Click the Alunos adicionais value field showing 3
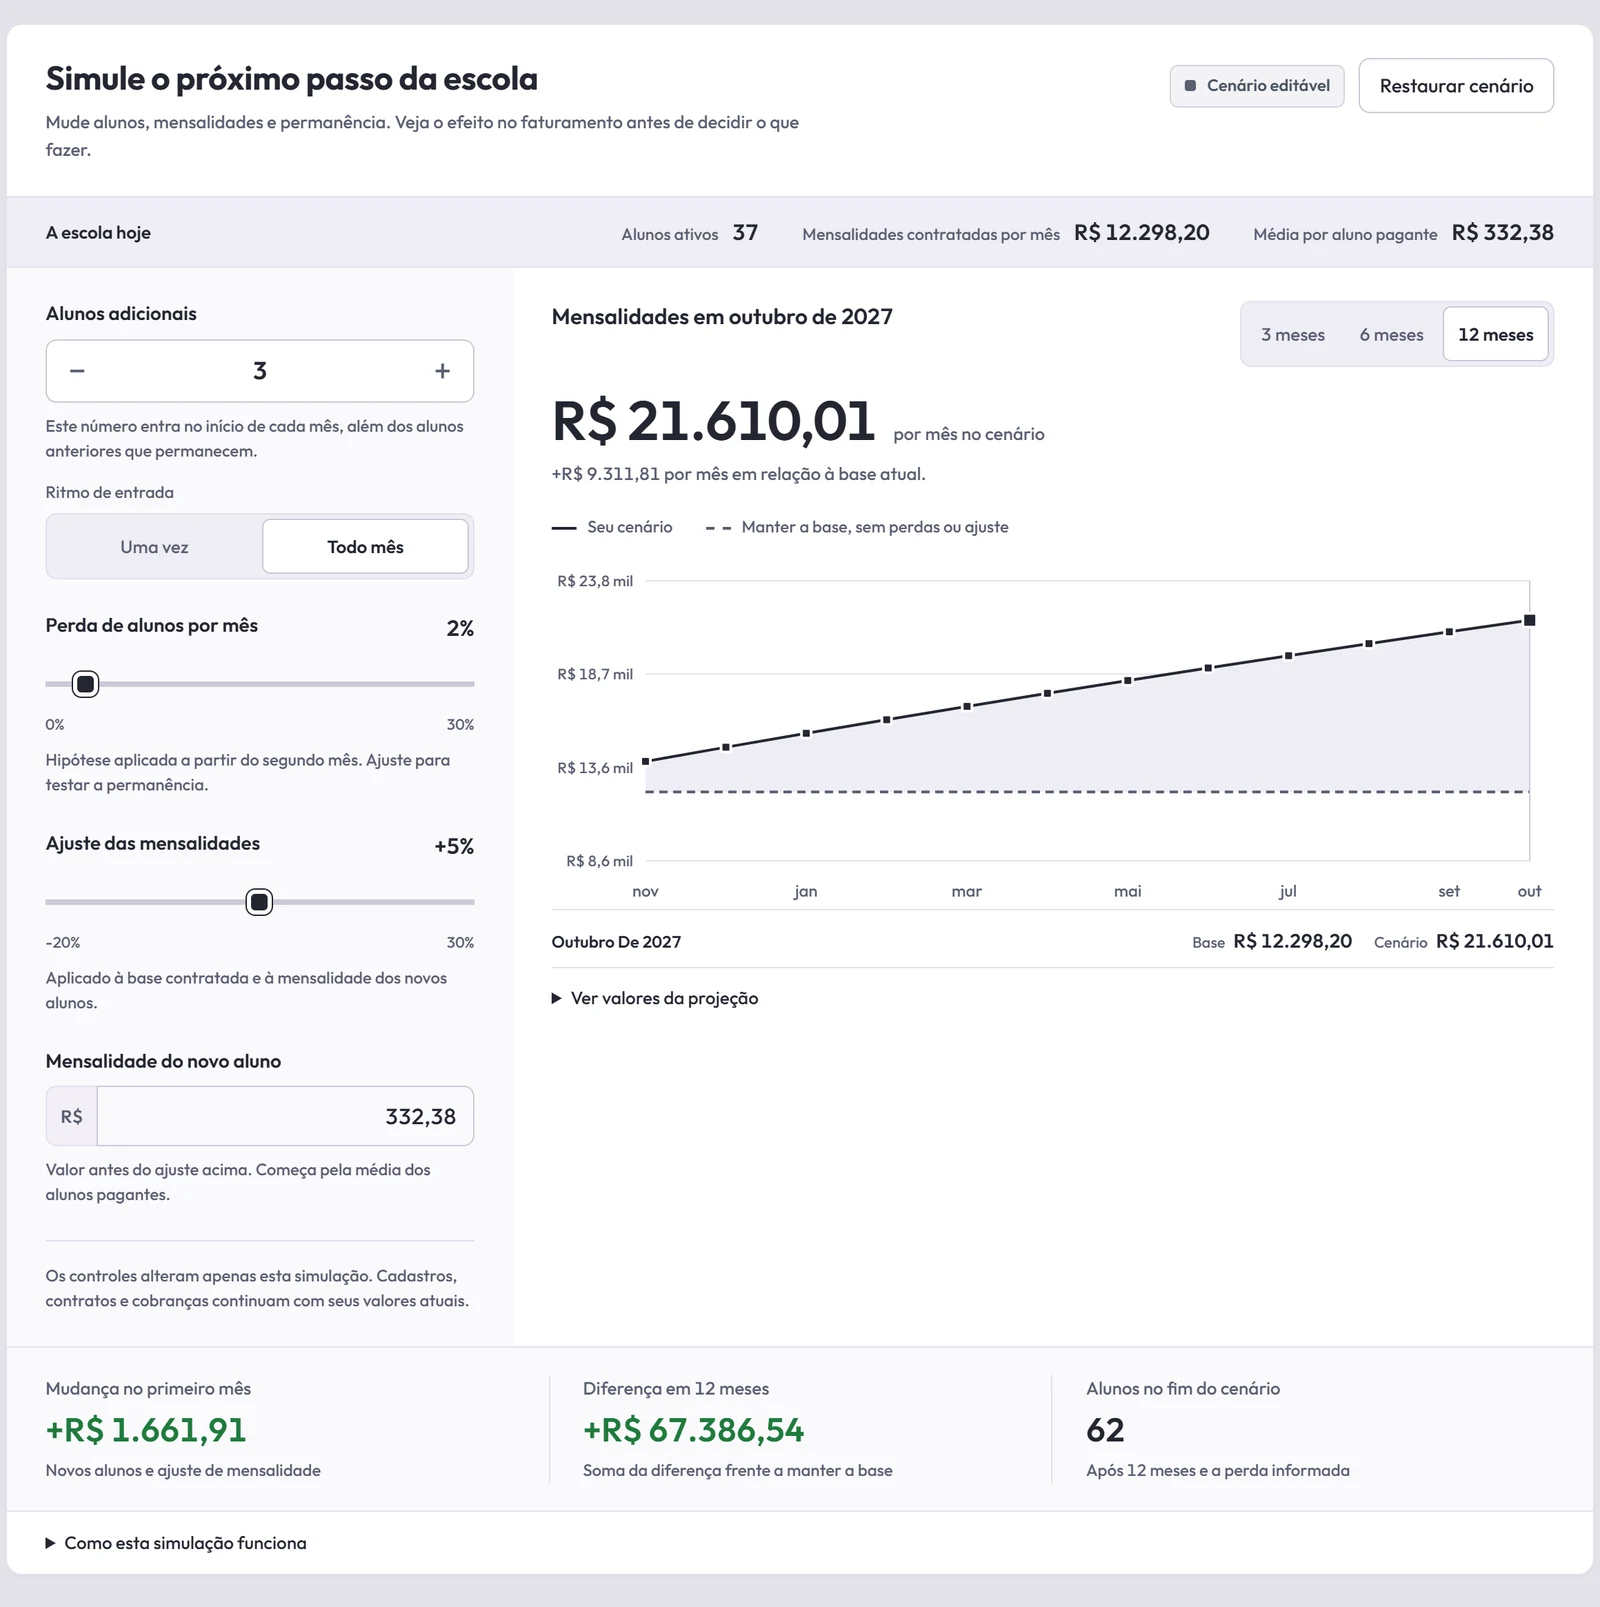 (260, 371)
